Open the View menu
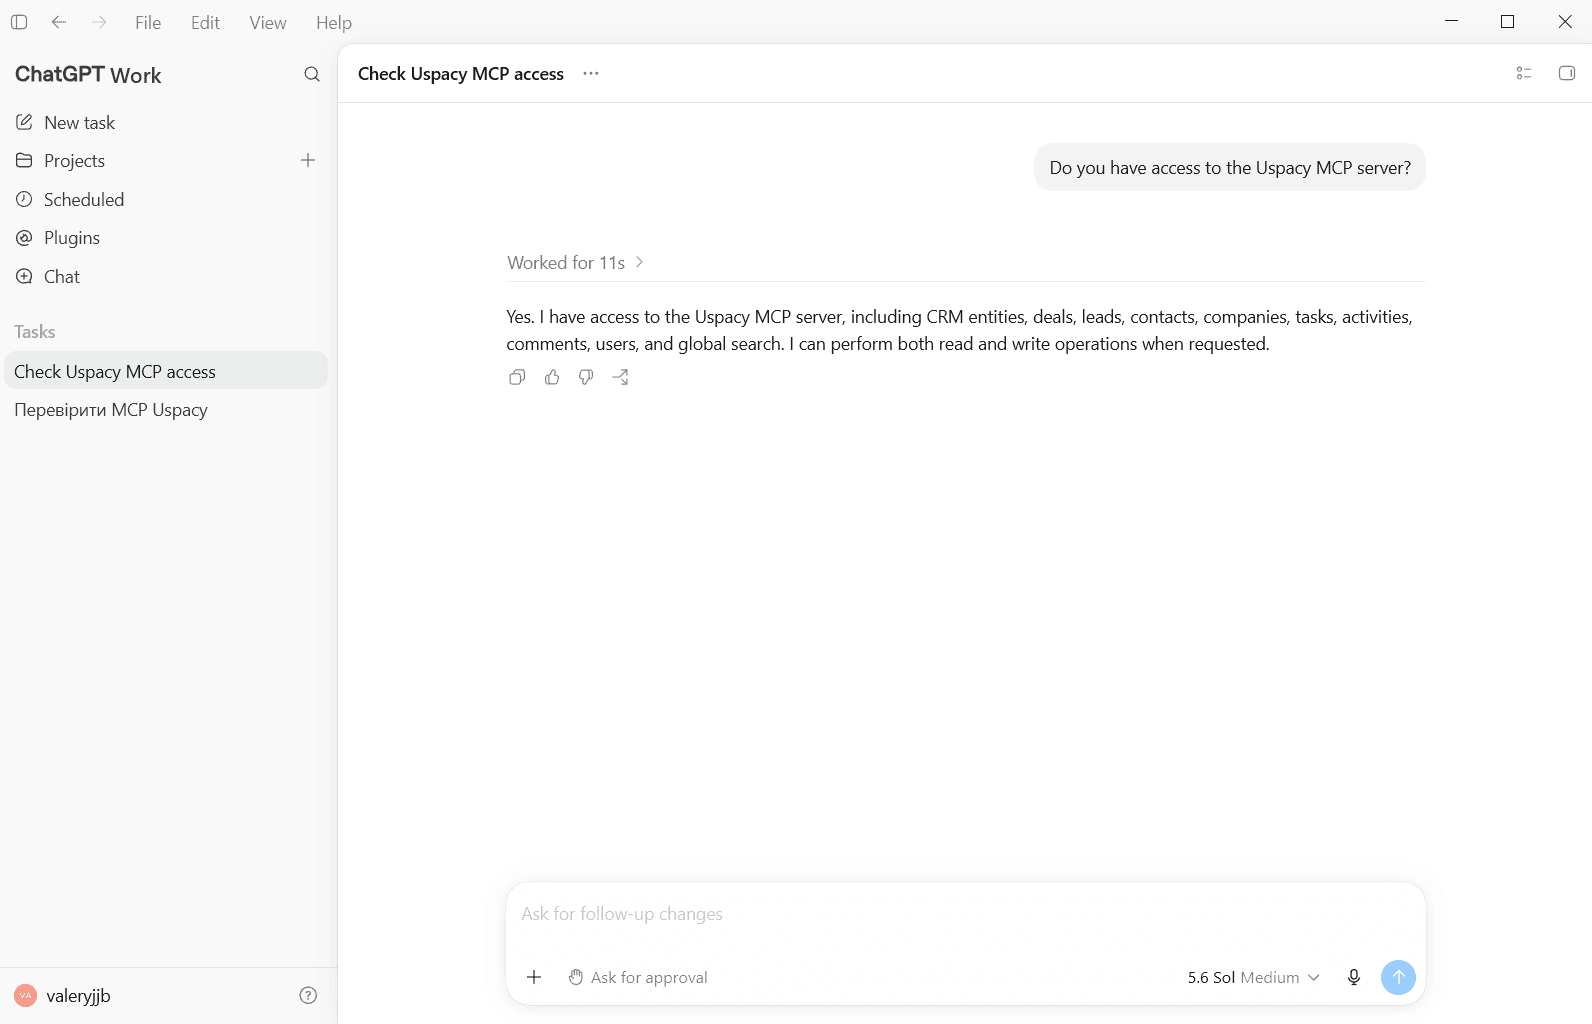Screen dimensions: 1592x1024 (x=268, y=22)
